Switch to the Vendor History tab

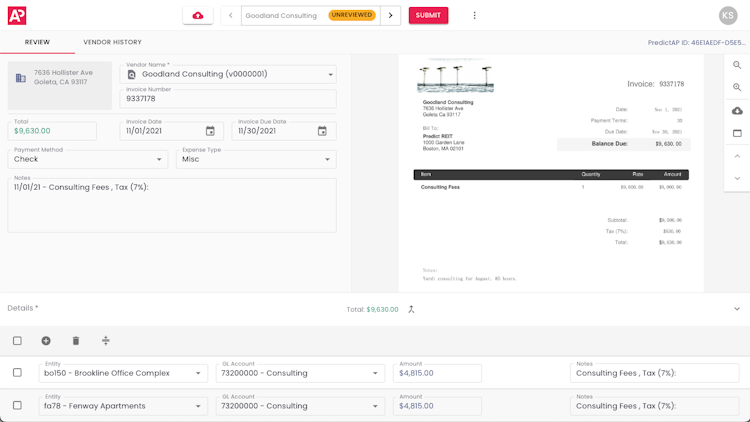(x=112, y=42)
